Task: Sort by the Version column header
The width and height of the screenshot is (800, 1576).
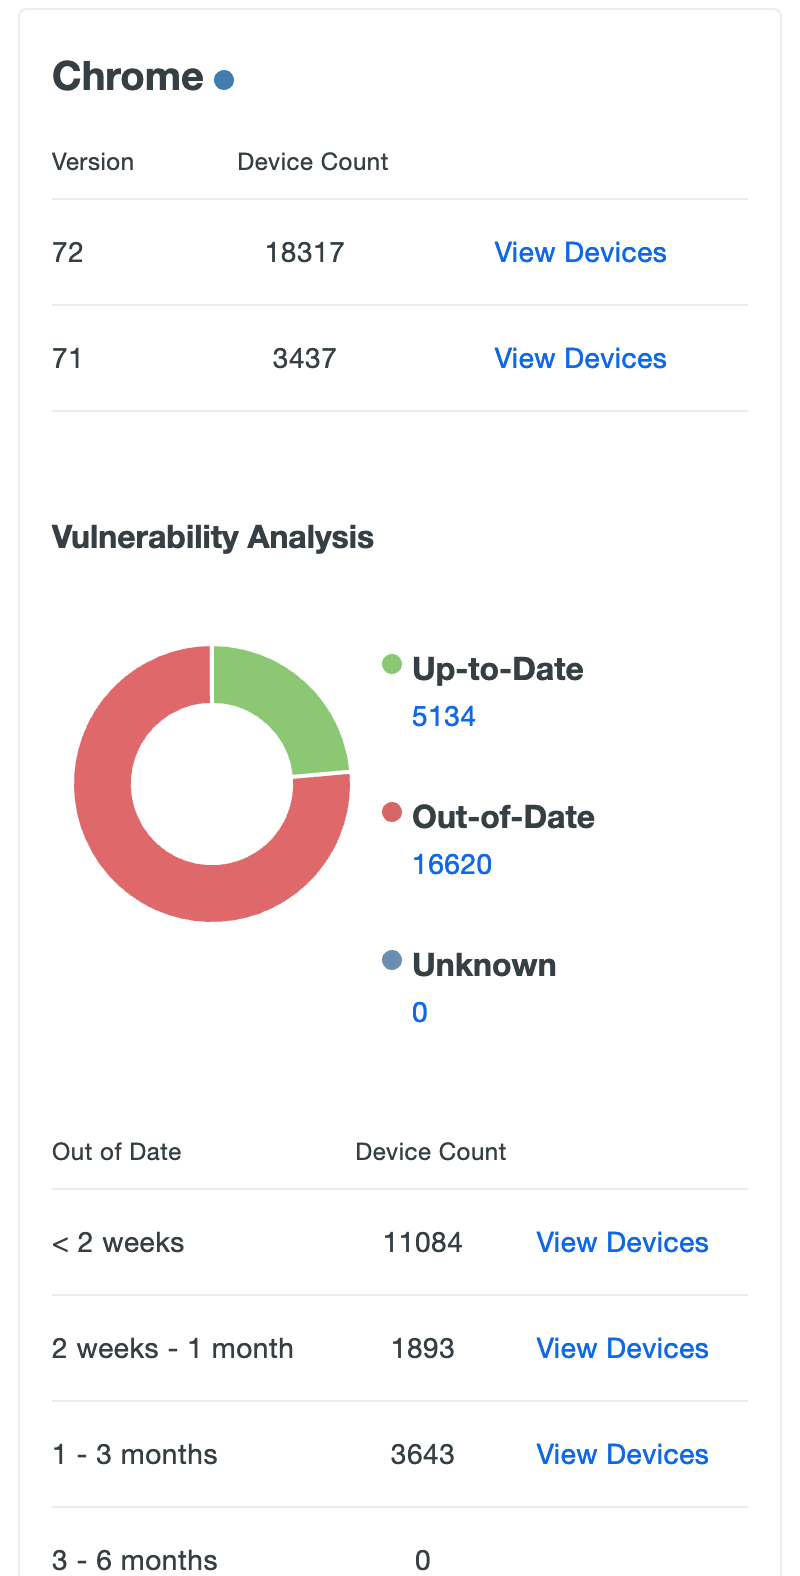Action: 92,161
